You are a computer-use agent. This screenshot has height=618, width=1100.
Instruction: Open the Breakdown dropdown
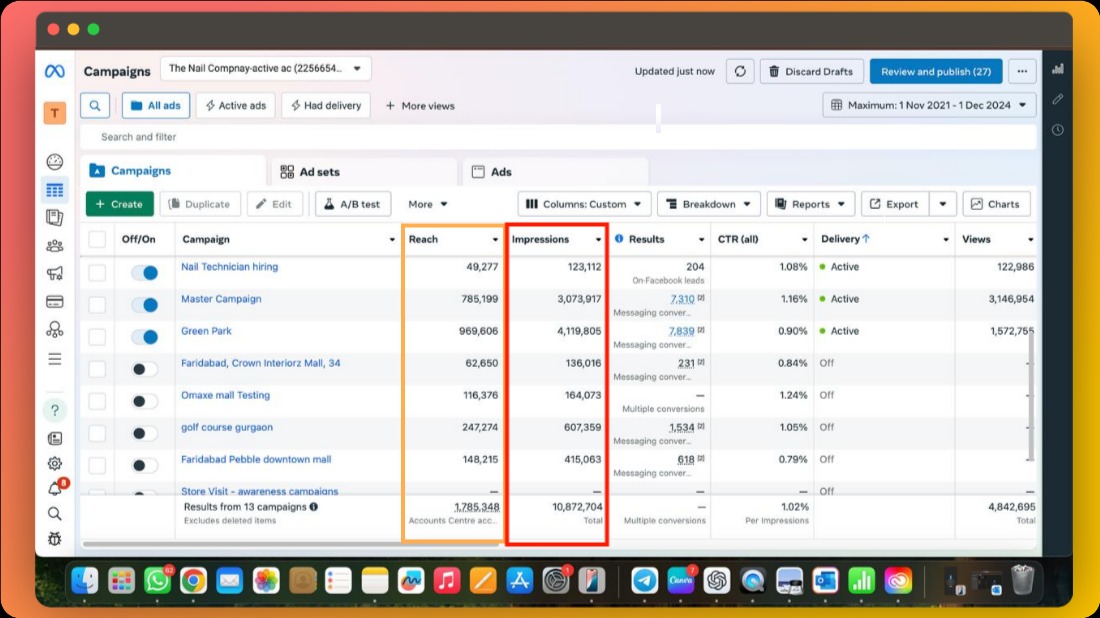[708, 204]
